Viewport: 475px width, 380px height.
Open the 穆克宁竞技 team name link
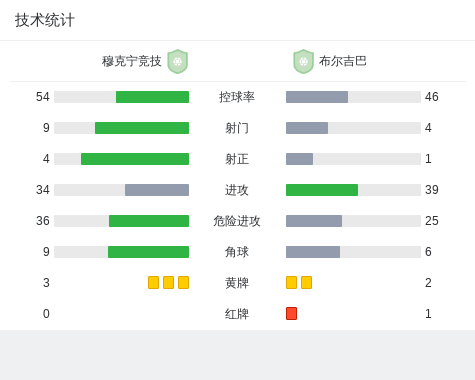(132, 61)
